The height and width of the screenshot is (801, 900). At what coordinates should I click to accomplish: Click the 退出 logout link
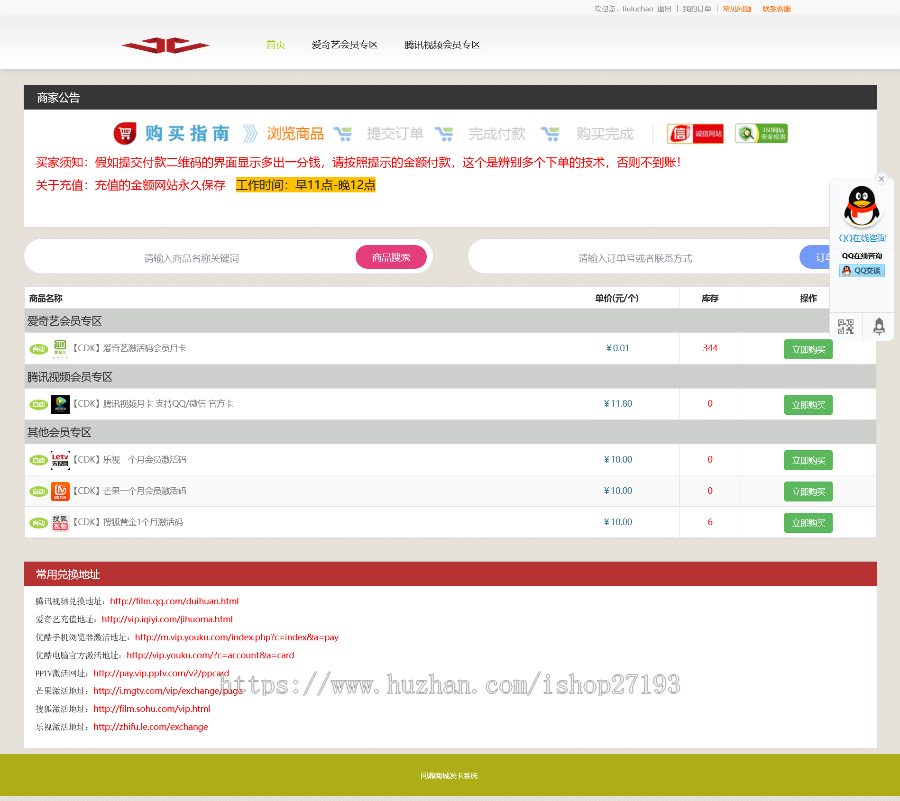click(664, 9)
